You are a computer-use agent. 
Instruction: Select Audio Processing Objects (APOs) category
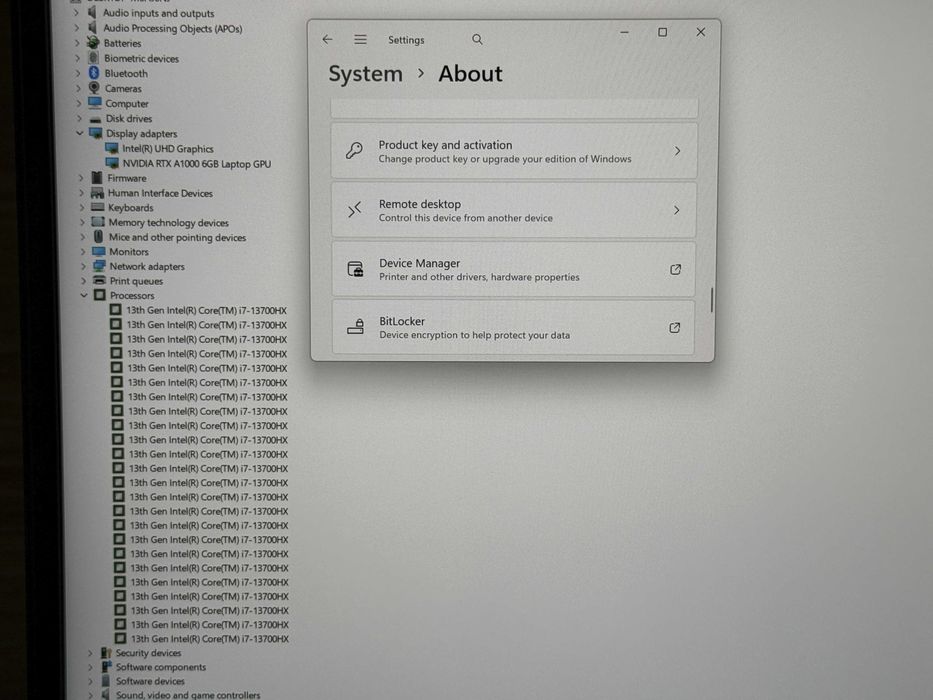tap(173, 28)
